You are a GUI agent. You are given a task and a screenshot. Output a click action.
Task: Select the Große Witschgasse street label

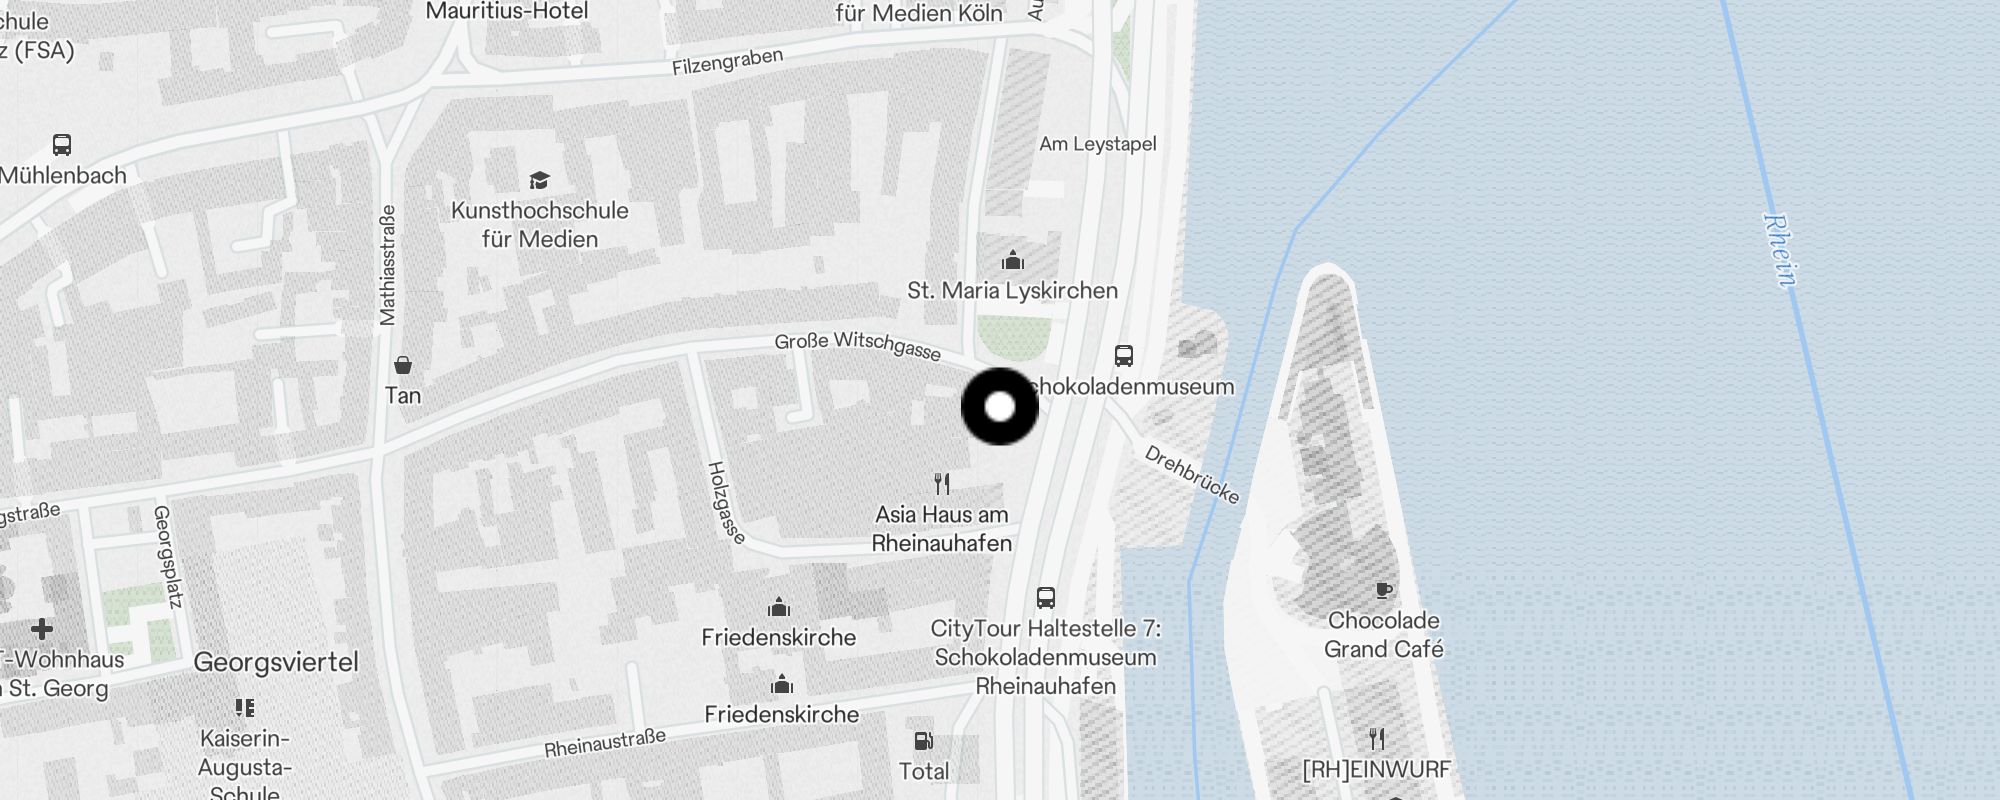coord(858,345)
